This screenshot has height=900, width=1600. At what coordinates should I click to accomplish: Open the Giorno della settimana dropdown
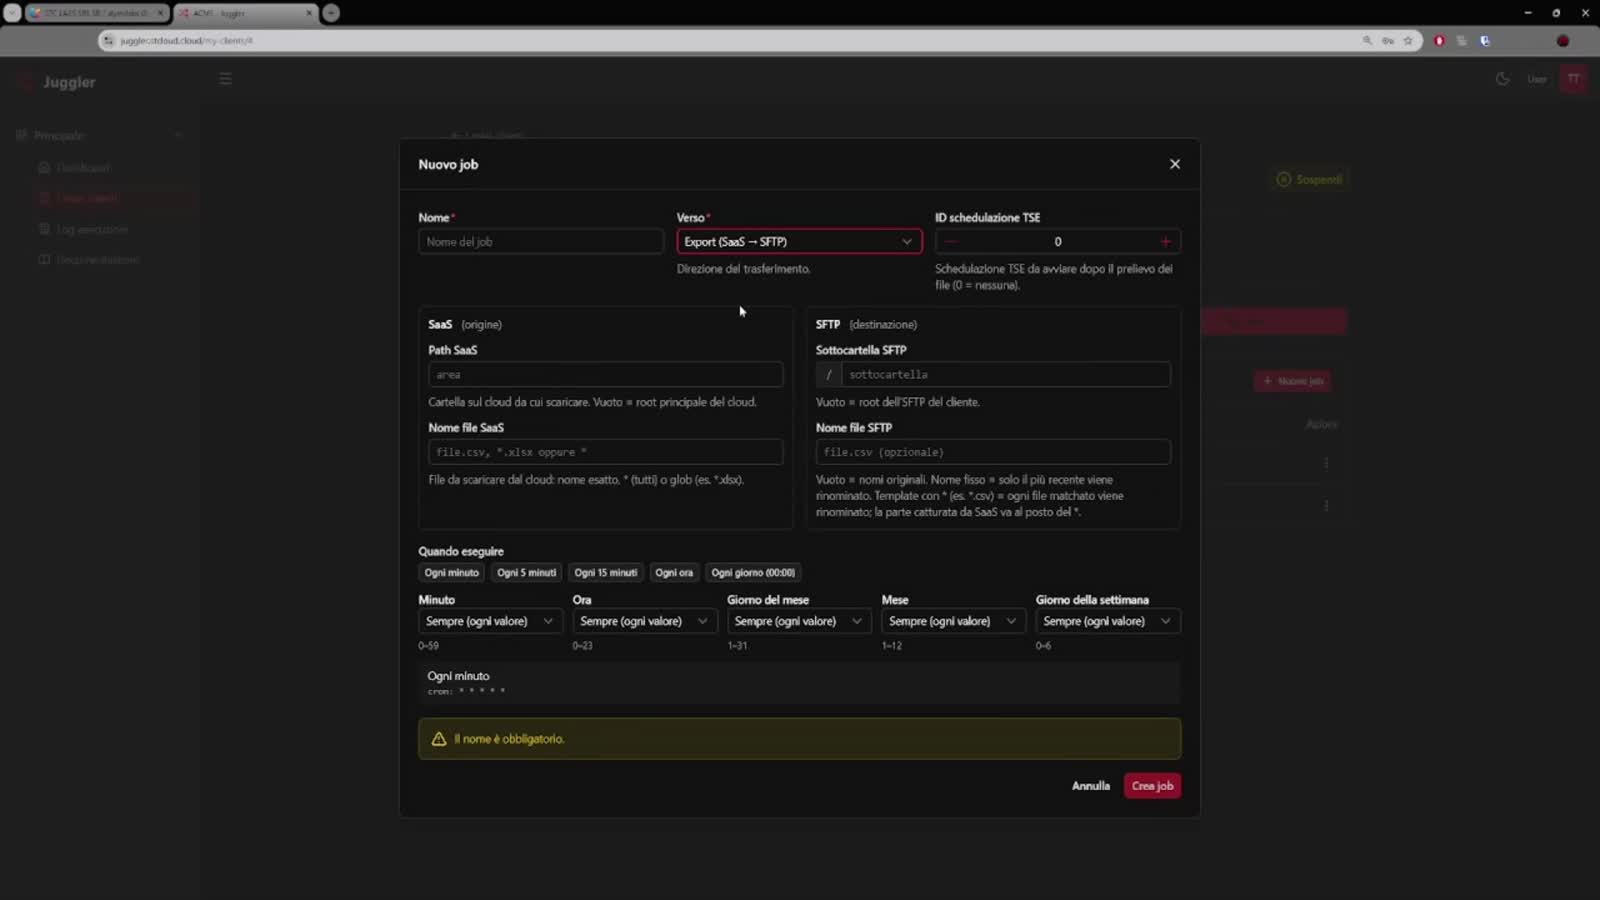[1107, 621]
